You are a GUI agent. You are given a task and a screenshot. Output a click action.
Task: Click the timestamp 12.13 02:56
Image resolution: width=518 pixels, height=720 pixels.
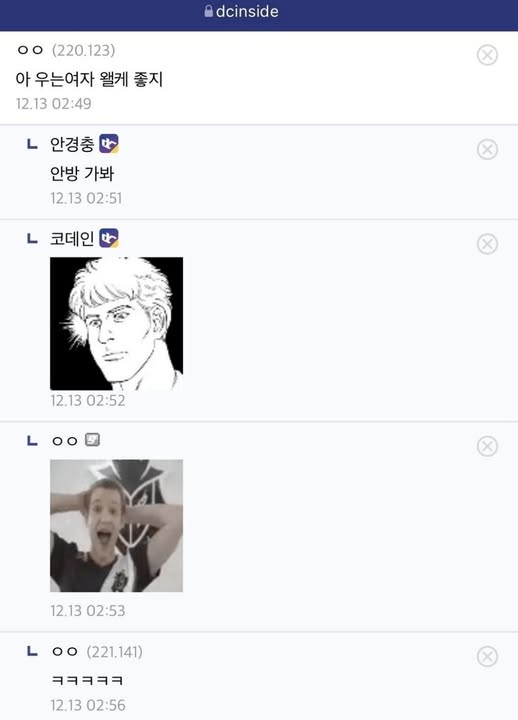coord(88,705)
